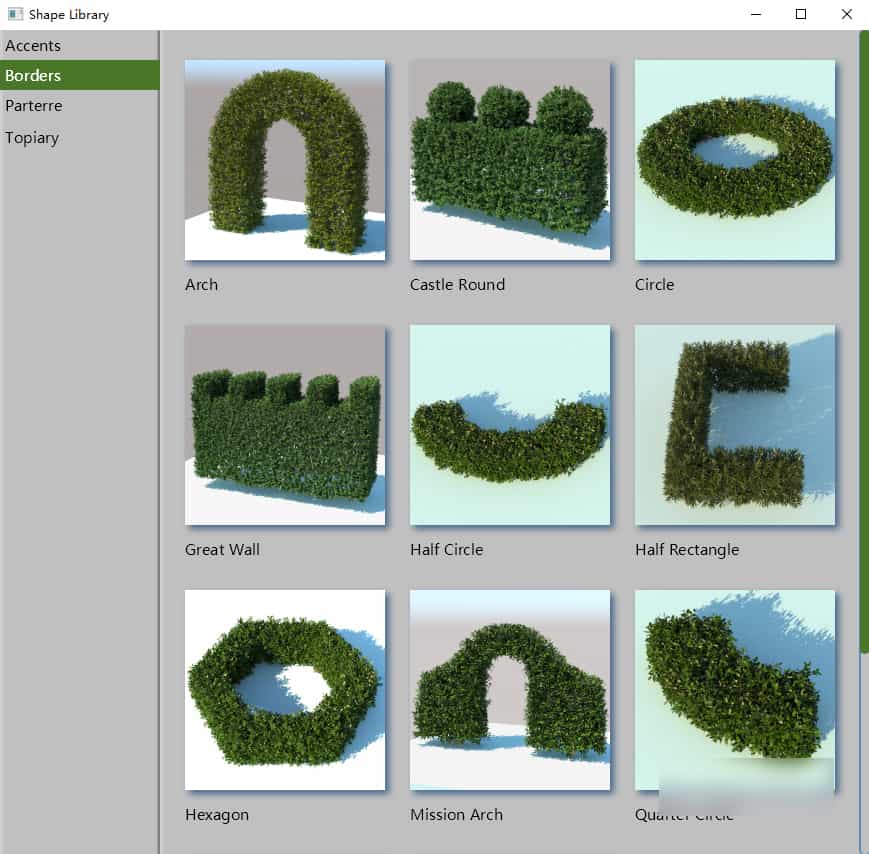This screenshot has width=869, height=854.
Task: Click the Half Circle hedge thumbnail
Action: (510, 425)
